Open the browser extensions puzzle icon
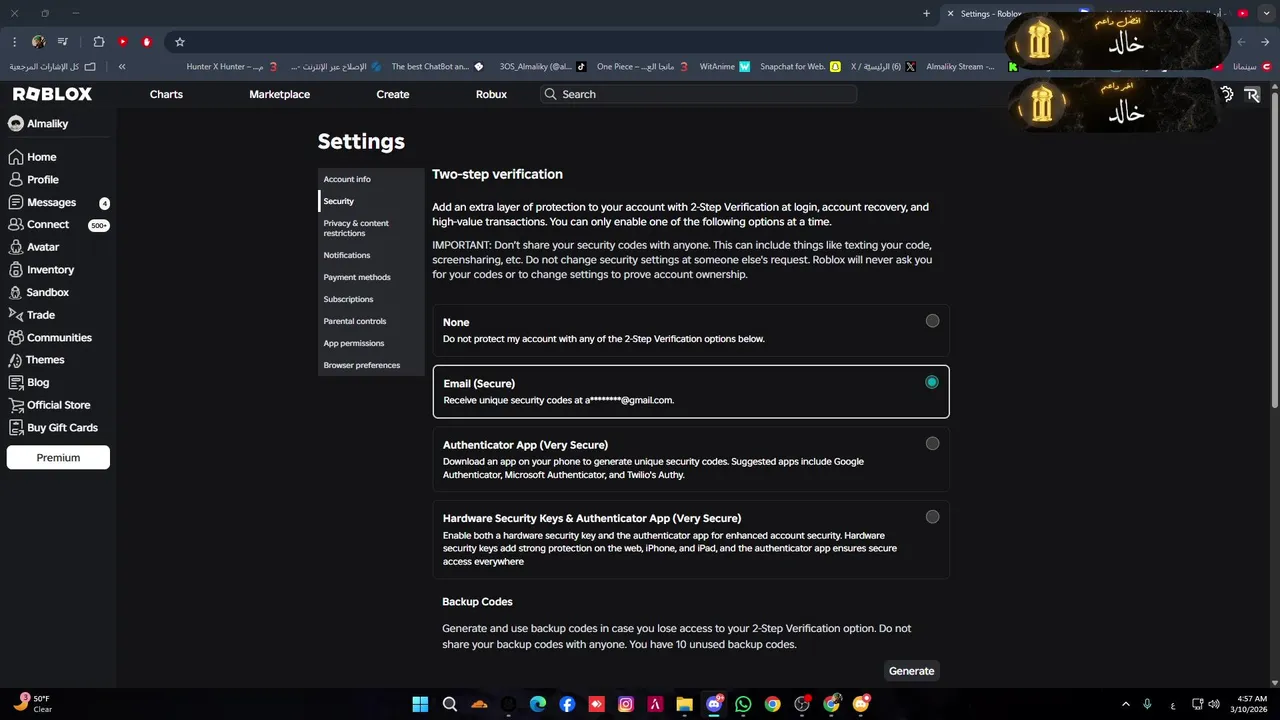 click(98, 42)
